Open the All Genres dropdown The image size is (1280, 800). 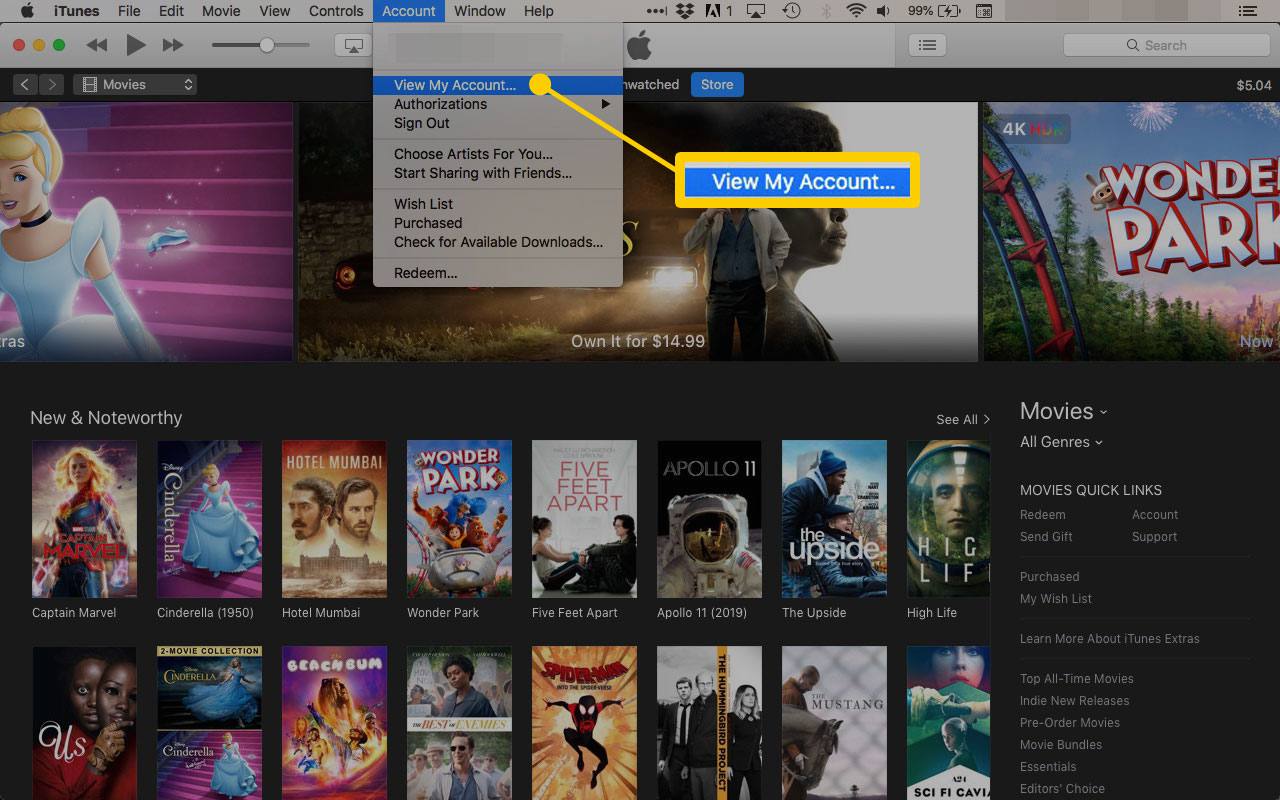[1061, 442]
